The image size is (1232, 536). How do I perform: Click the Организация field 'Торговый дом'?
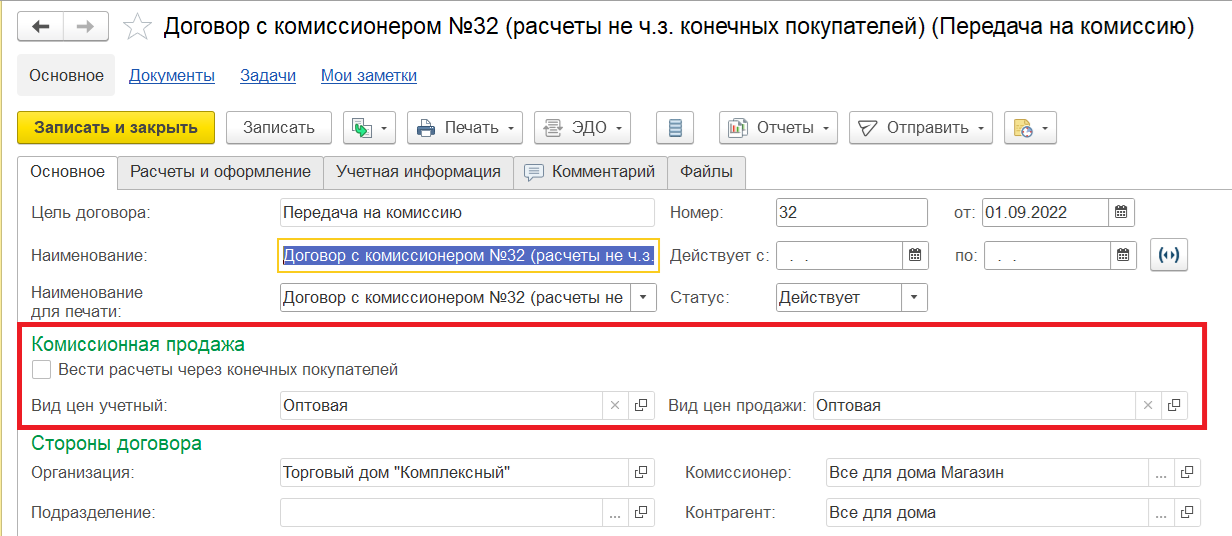click(454, 472)
